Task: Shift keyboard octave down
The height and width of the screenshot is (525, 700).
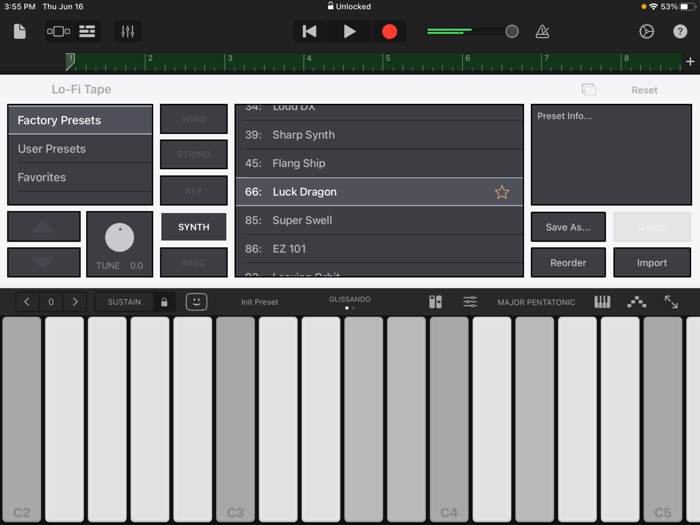Action: tap(27, 302)
